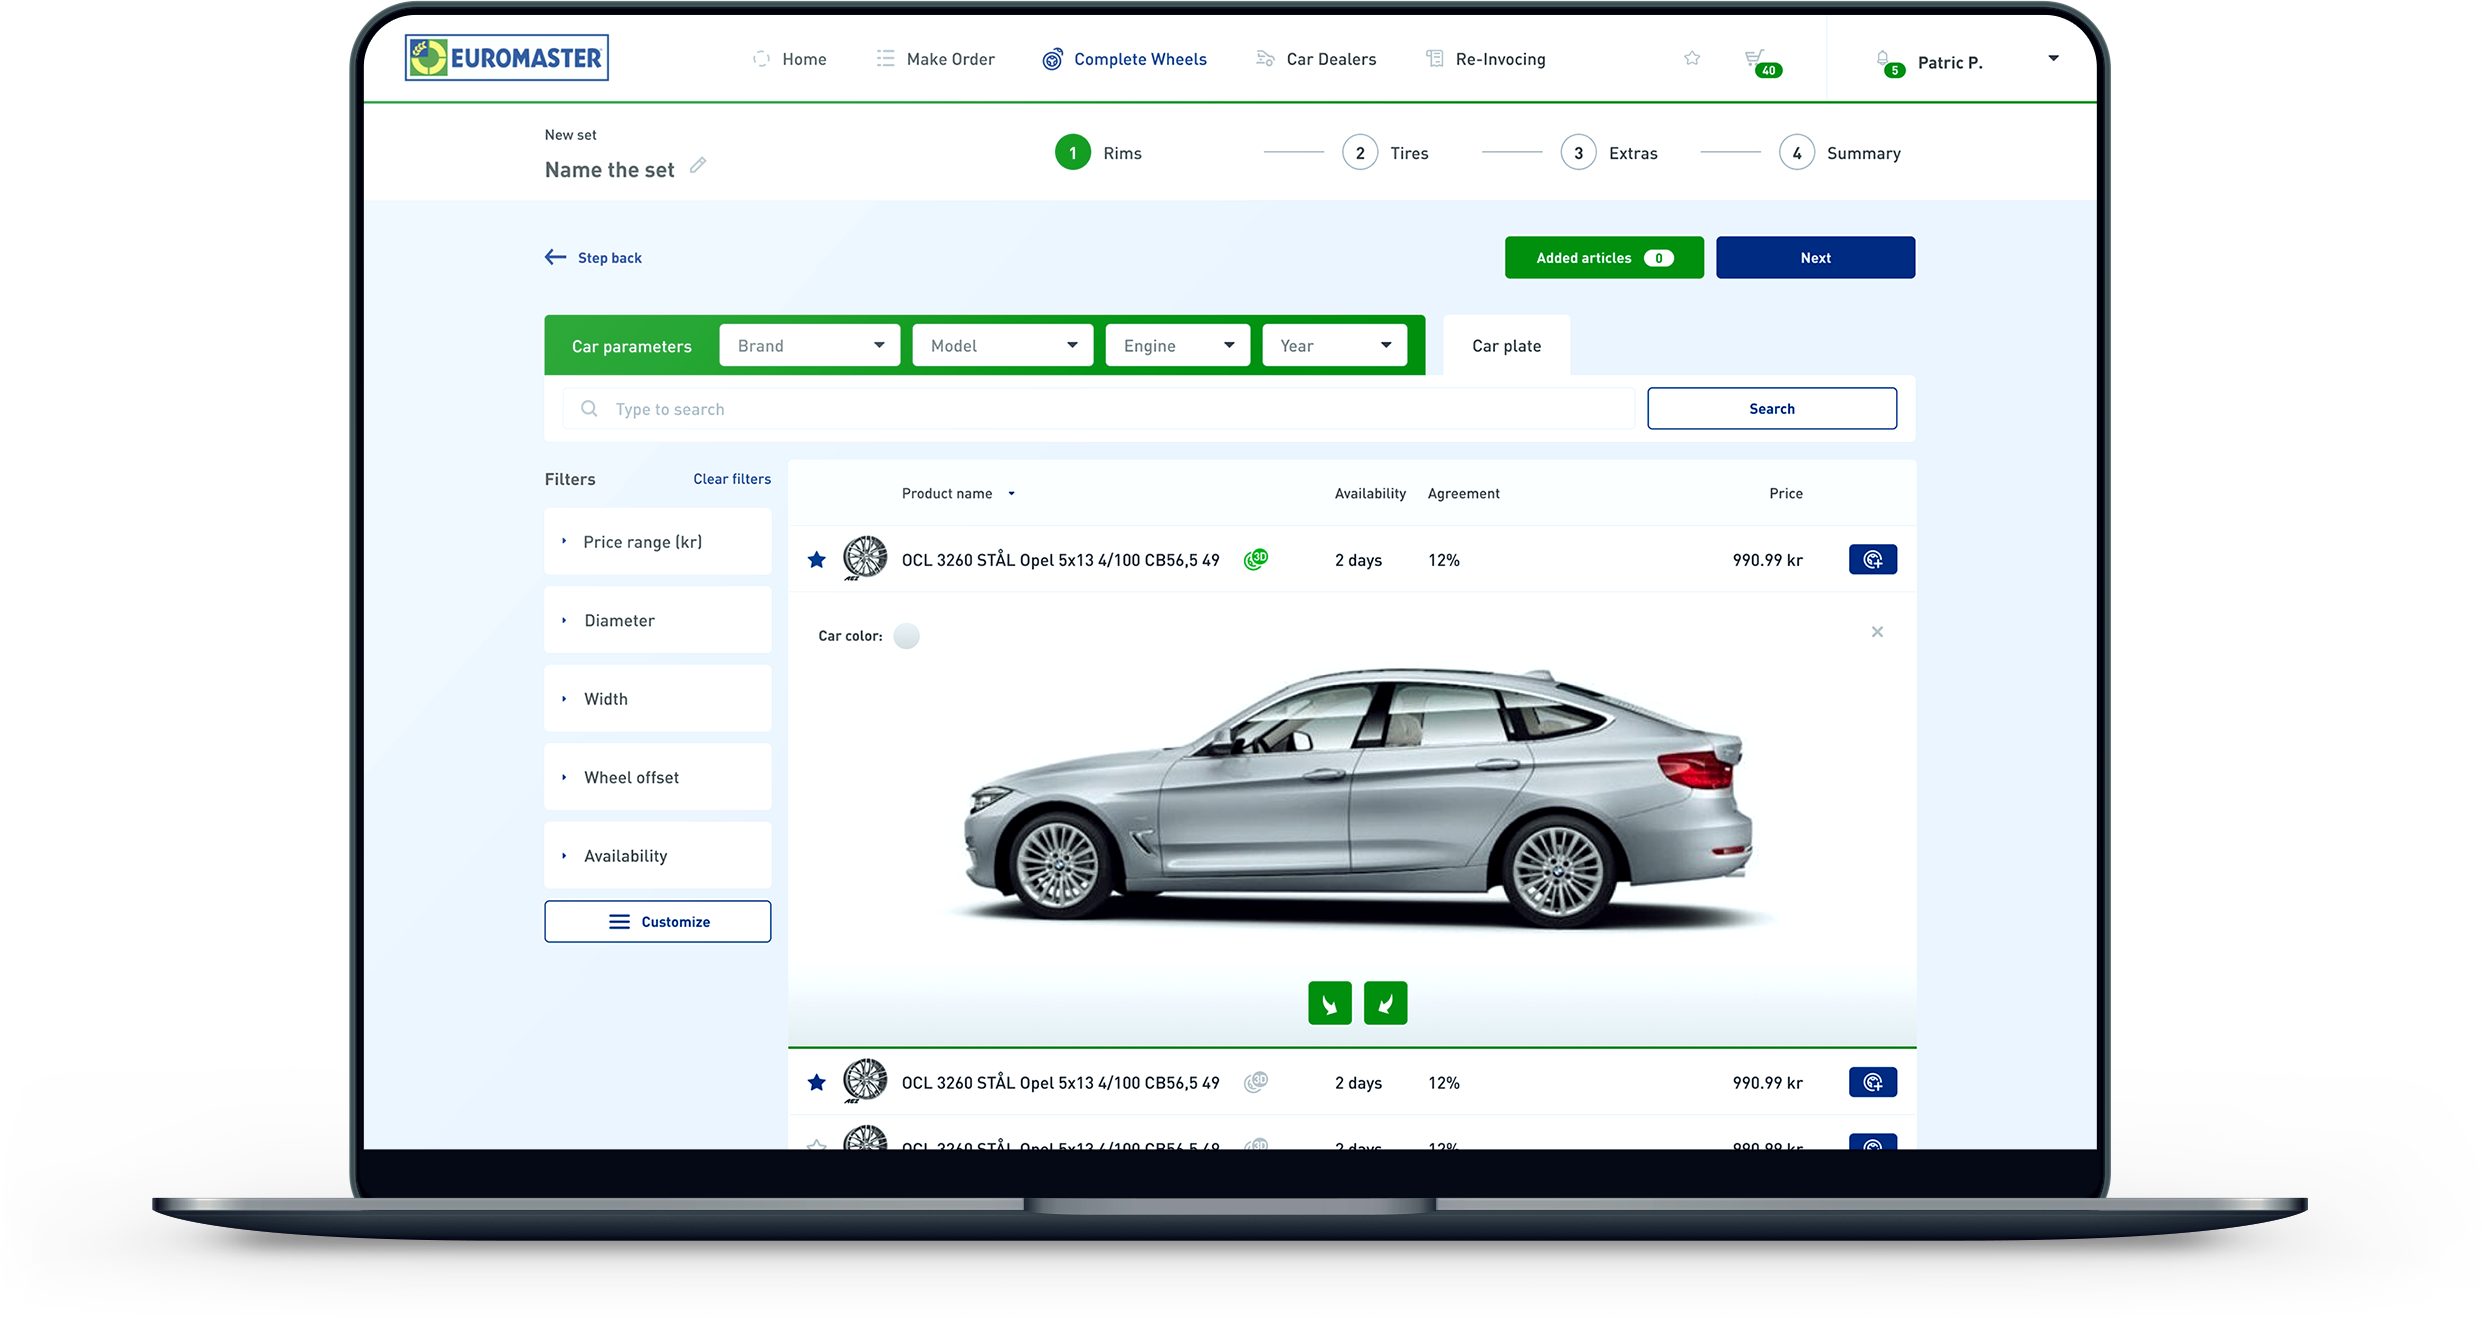Click the Euromaster logo
The width and height of the screenshot is (2482, 1318).
pyautogui.click(x=507, y=58)
